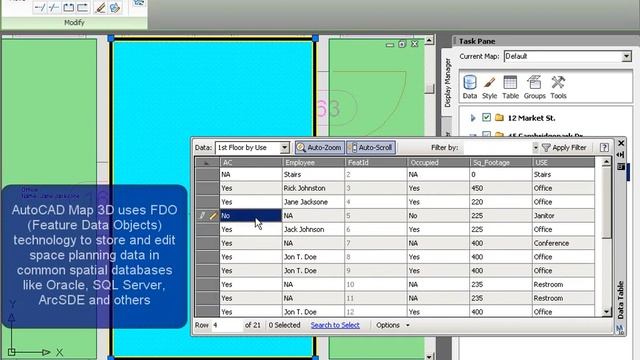
Task: Close the Data Table window
Action: [x=621, y=143]
